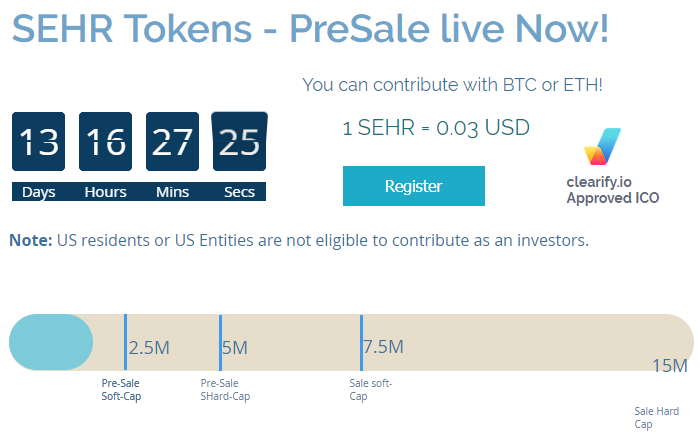The image size is (700, 441).
Task: Click the 15M end label on bar
Action: coord(670,366)
